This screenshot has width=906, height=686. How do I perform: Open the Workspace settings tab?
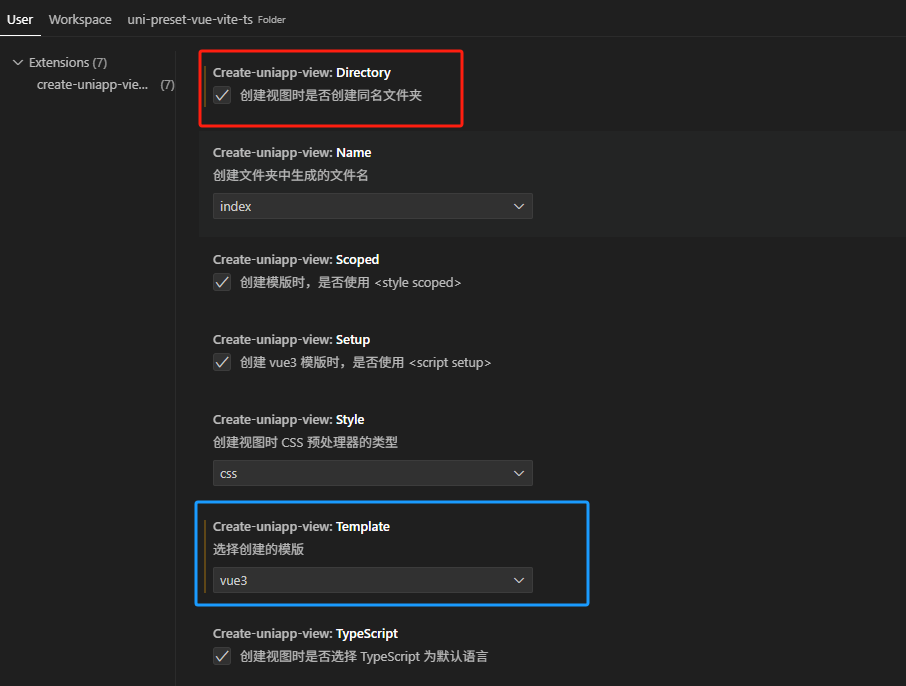(80, 19)
